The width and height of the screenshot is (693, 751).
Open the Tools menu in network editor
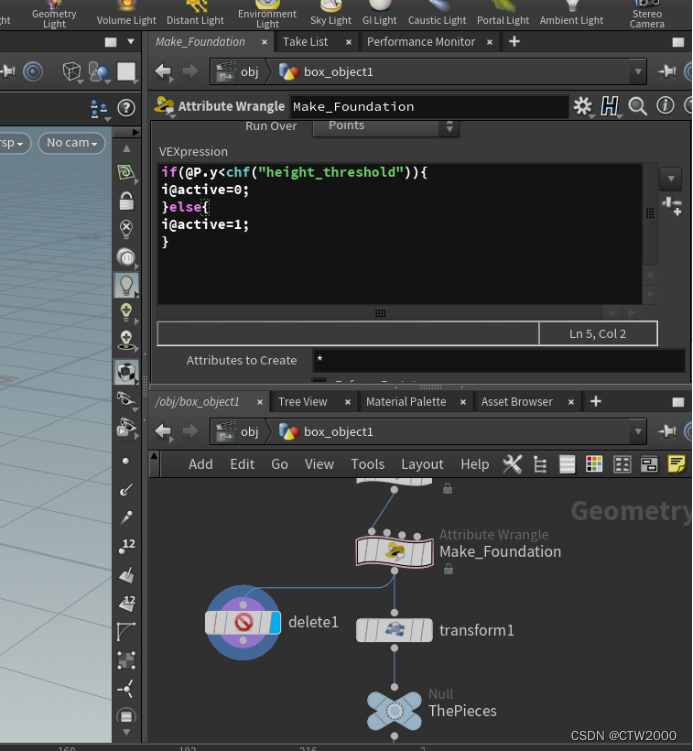pyautogui.click(x=367, y=464)
